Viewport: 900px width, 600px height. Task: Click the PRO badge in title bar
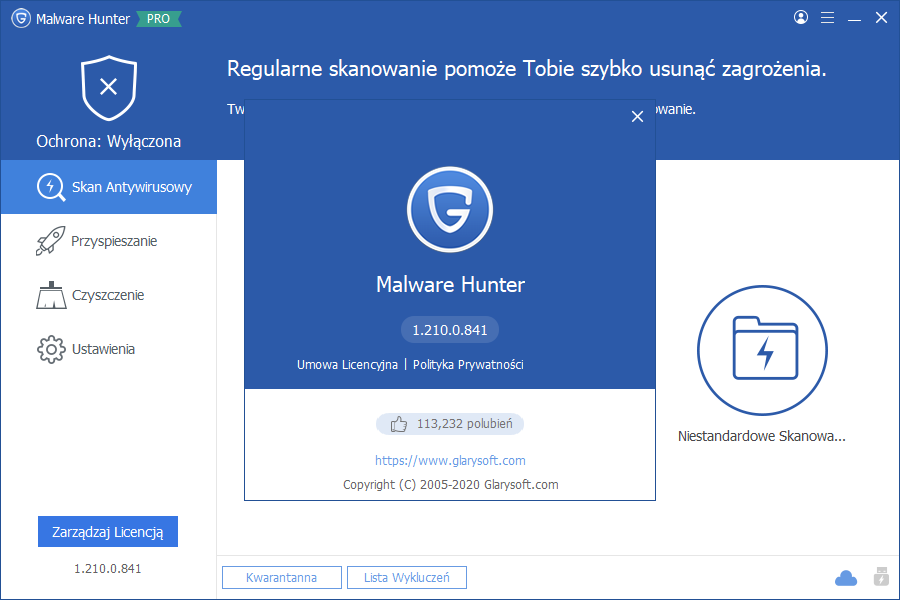click(x=158, y=19)
